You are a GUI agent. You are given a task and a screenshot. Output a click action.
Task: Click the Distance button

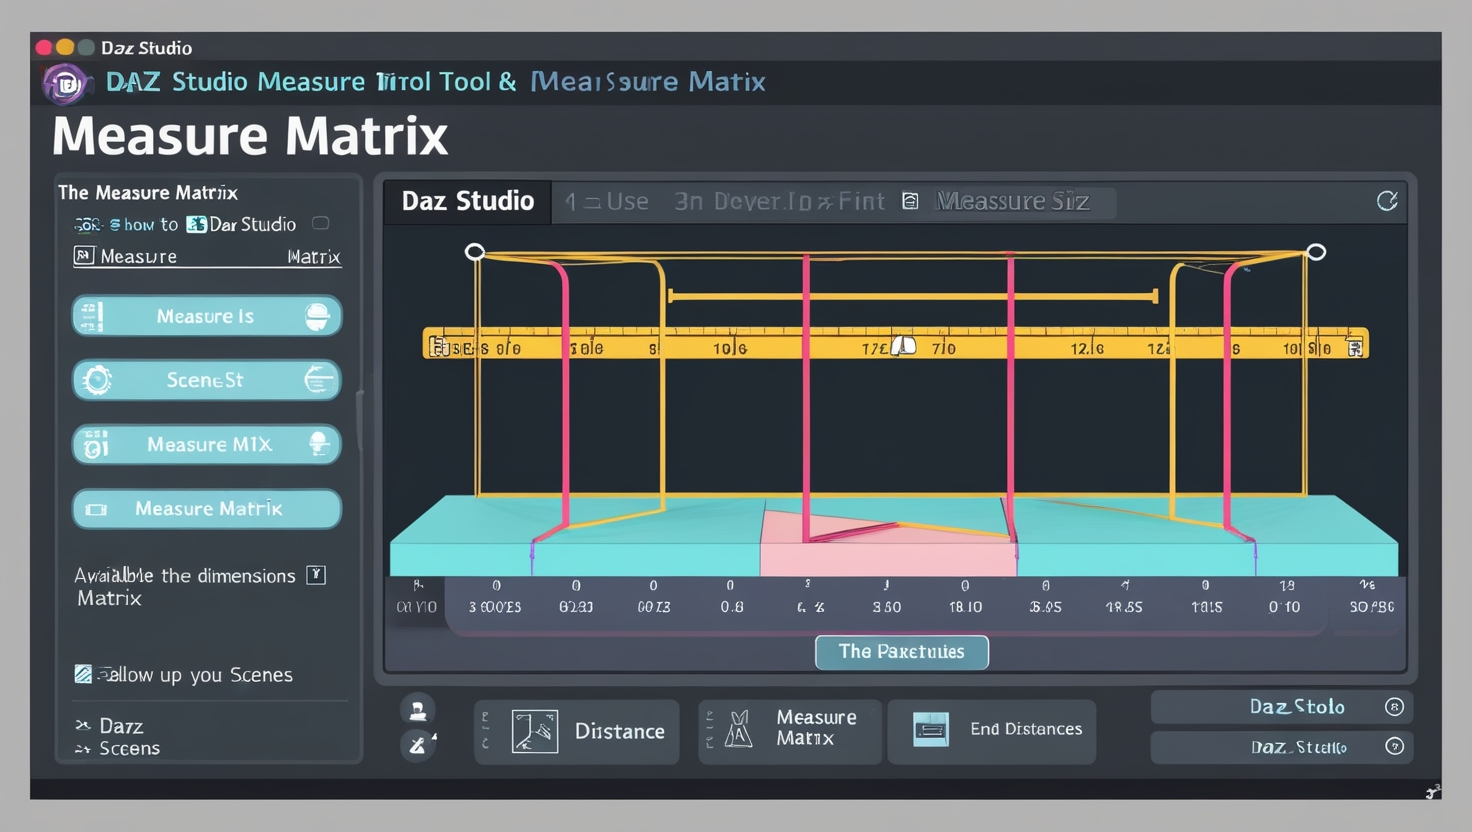click(577, 732)
